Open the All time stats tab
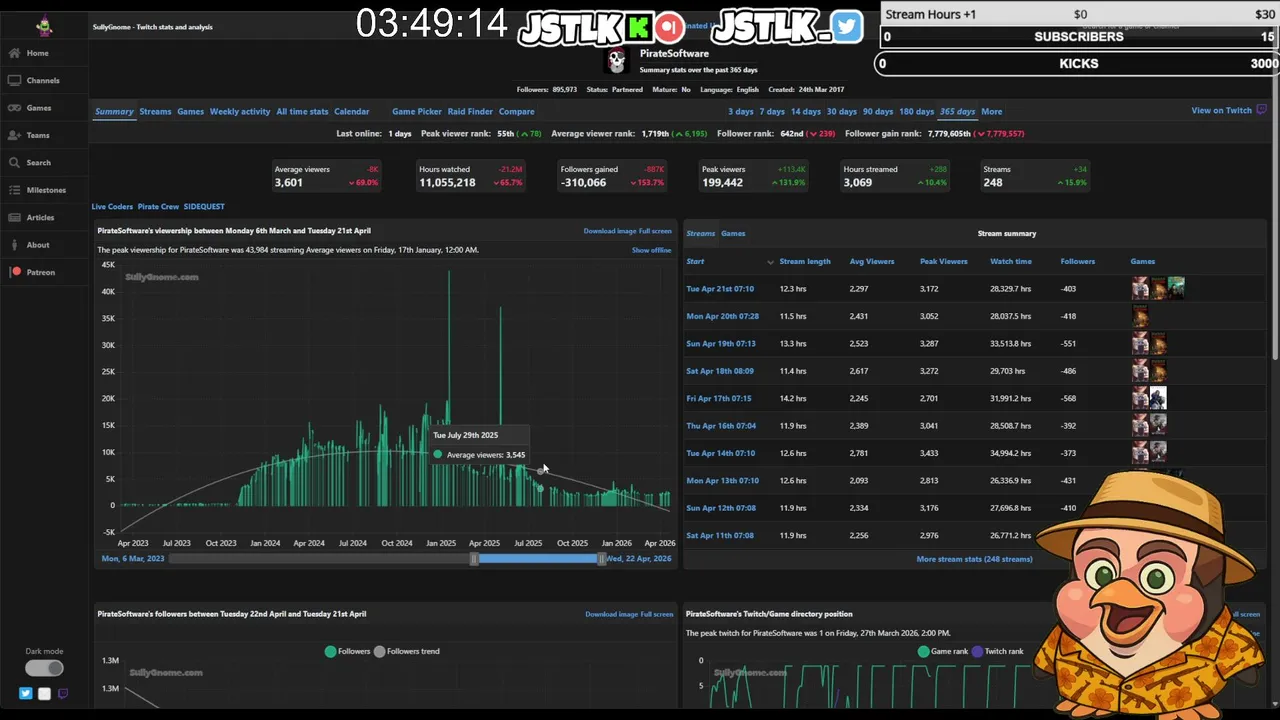Viewport: 1280px width, 720px height. click(x=302, y=111)
